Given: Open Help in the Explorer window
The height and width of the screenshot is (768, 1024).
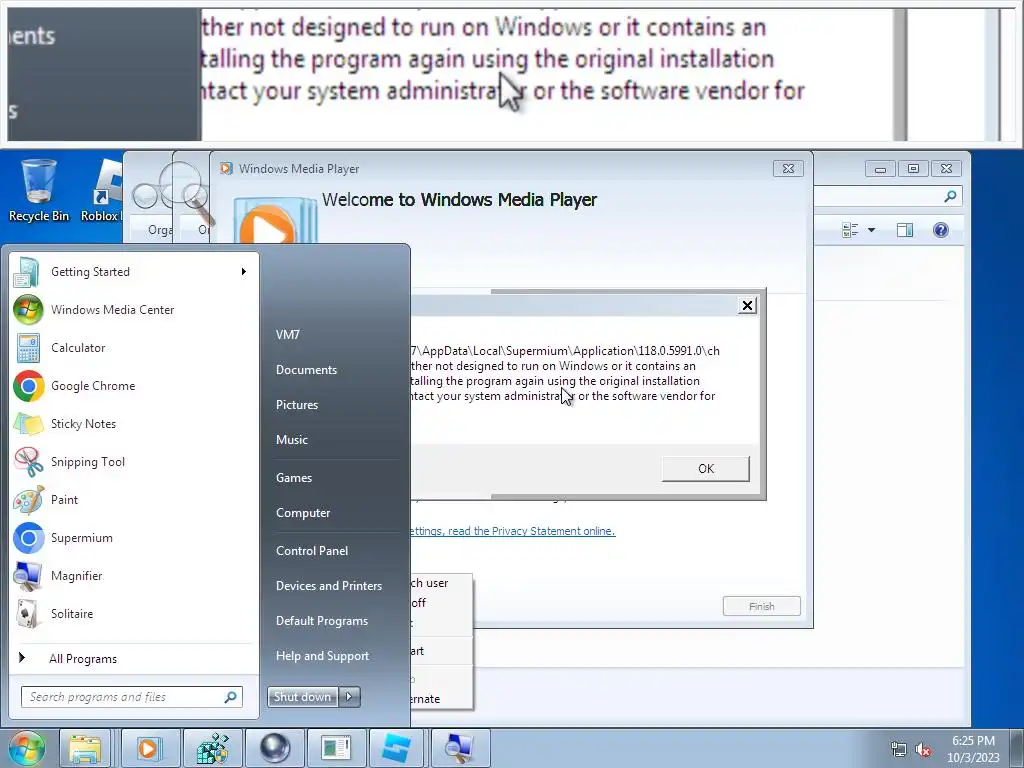Looking at the screenshot, I should 940,230.
